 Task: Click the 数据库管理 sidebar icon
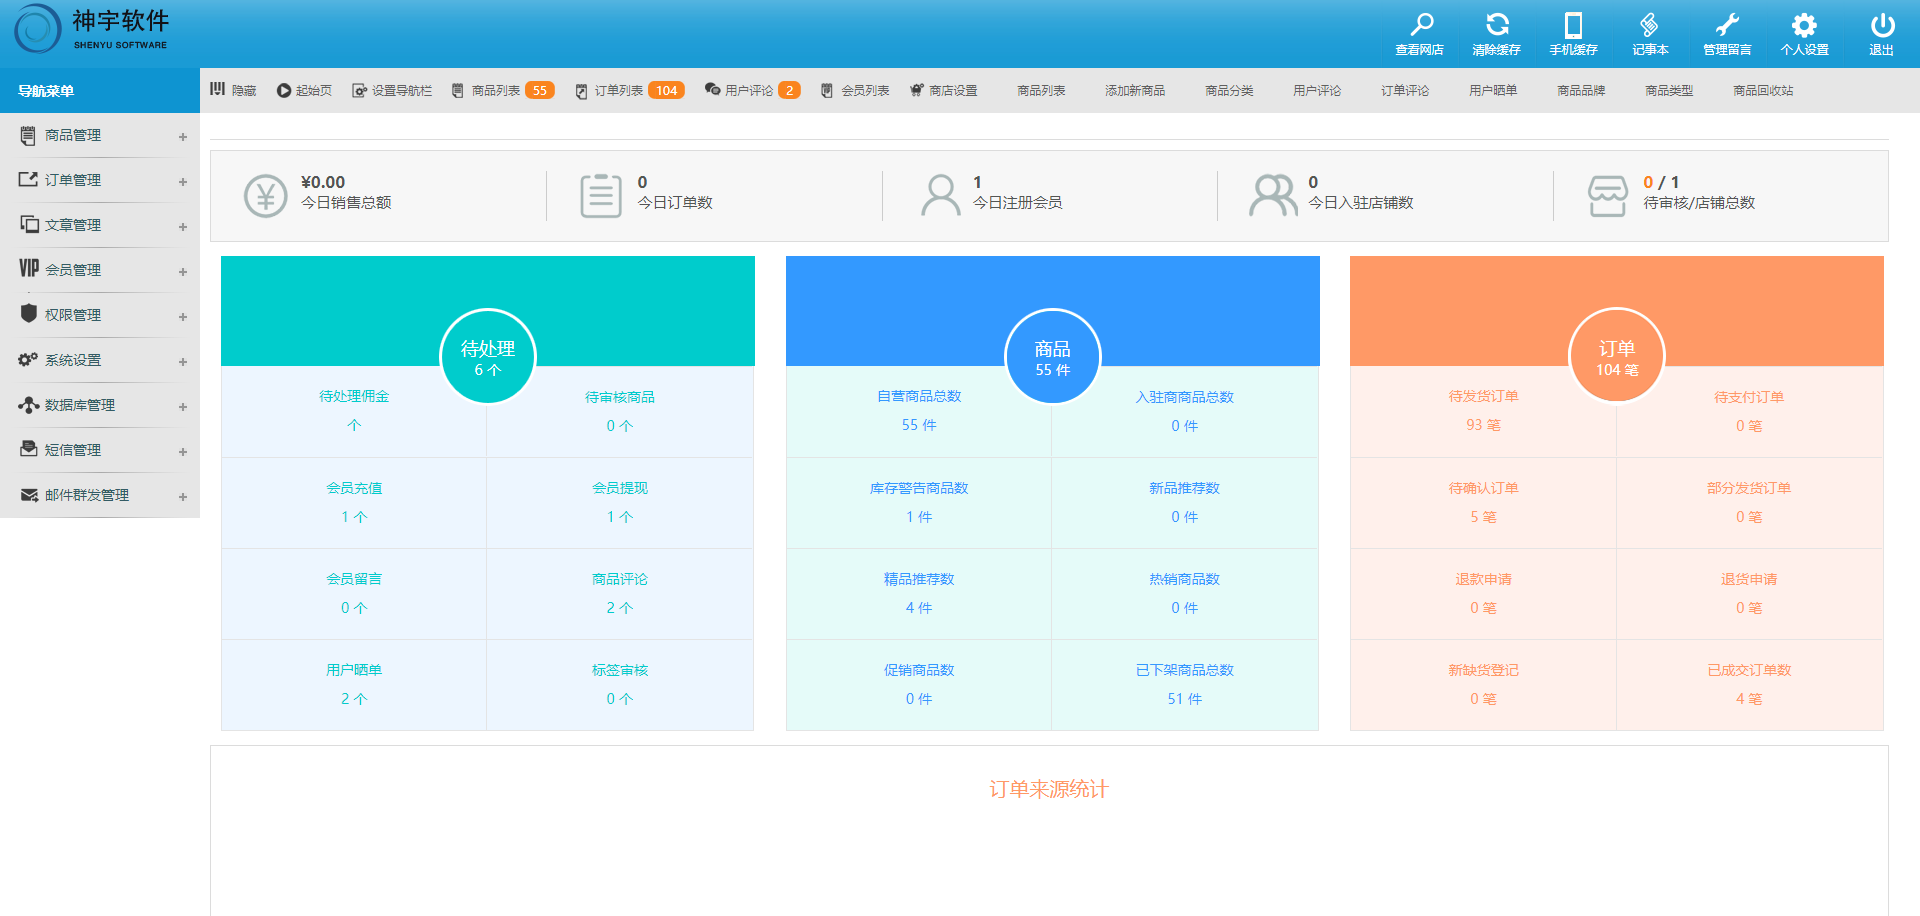coord(28,405)
